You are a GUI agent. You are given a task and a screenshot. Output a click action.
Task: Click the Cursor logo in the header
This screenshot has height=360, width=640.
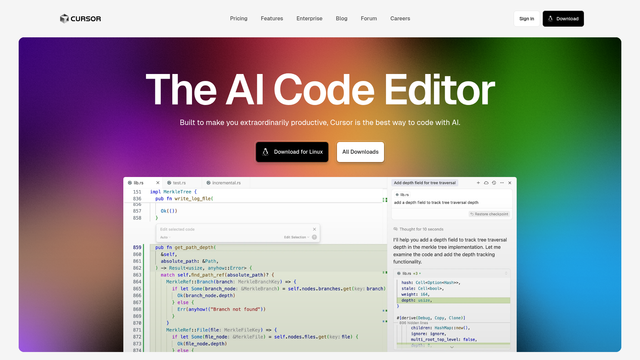click(x=80, y=18)
